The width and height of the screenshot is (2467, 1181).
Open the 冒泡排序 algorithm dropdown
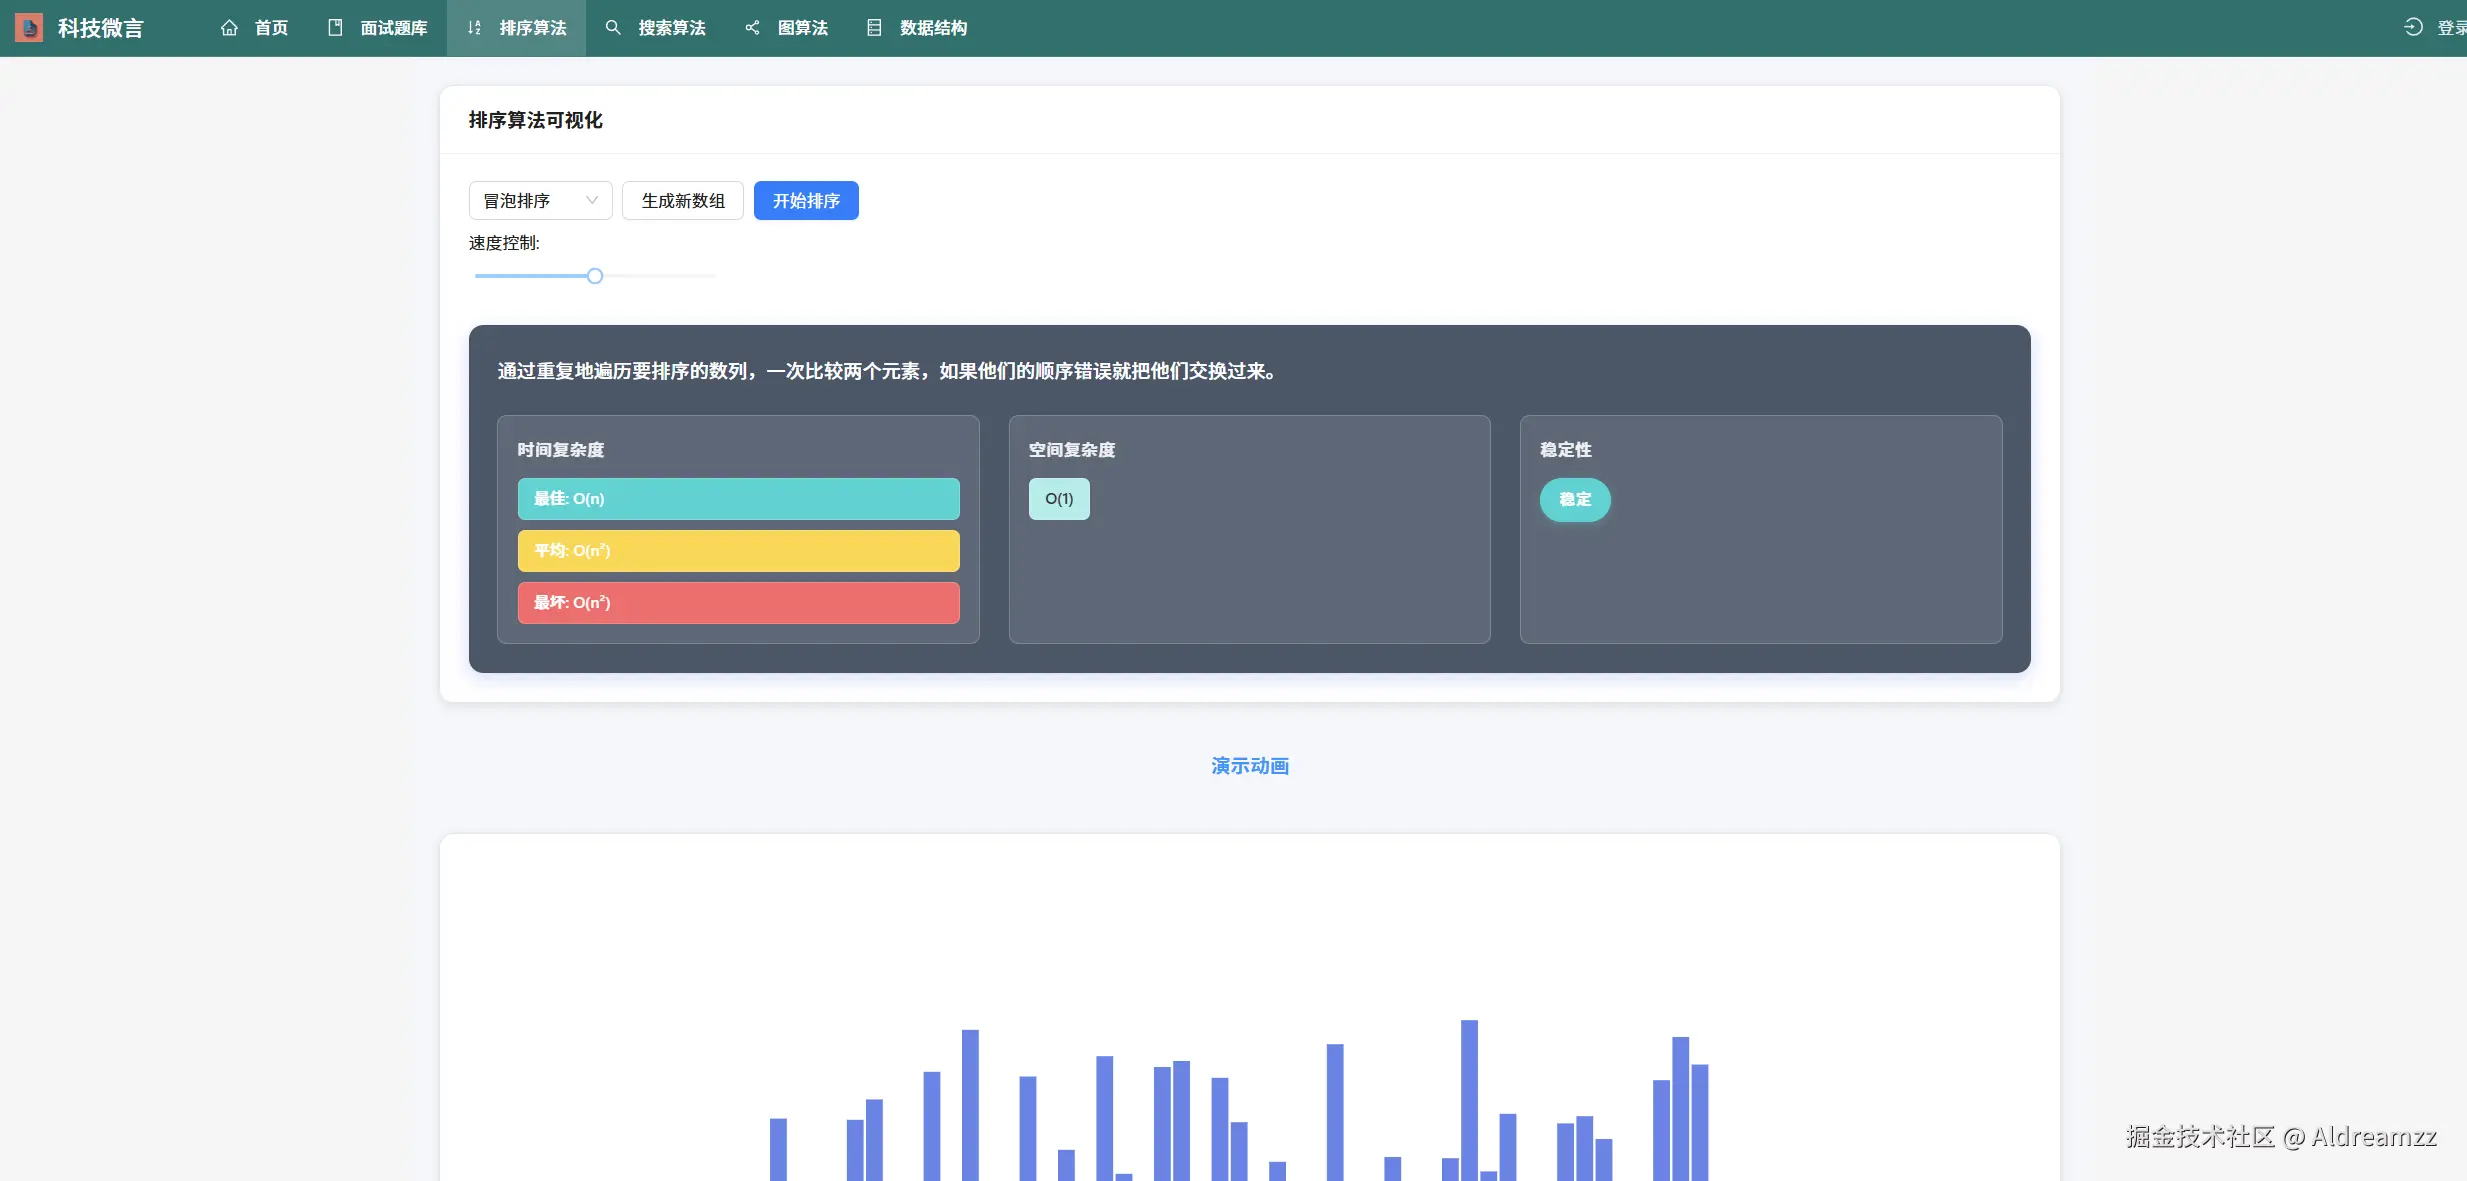click(540, 201)
